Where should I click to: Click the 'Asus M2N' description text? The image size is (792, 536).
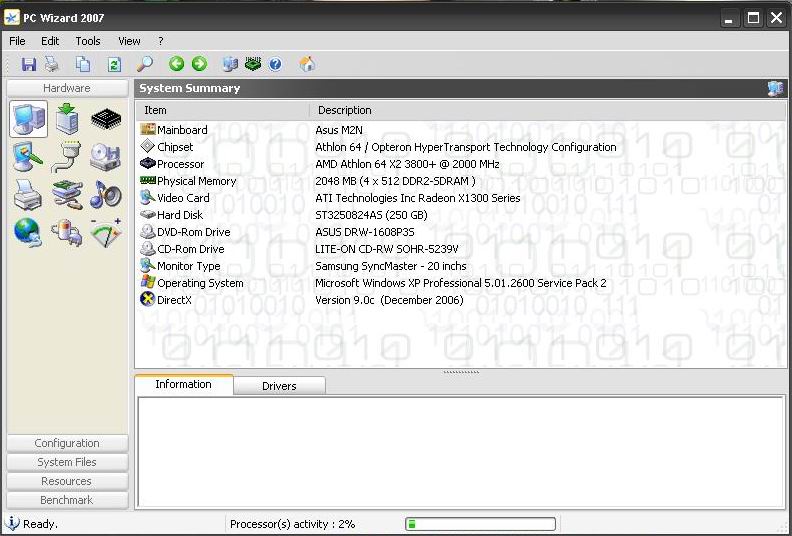click(x=339, y=130)
